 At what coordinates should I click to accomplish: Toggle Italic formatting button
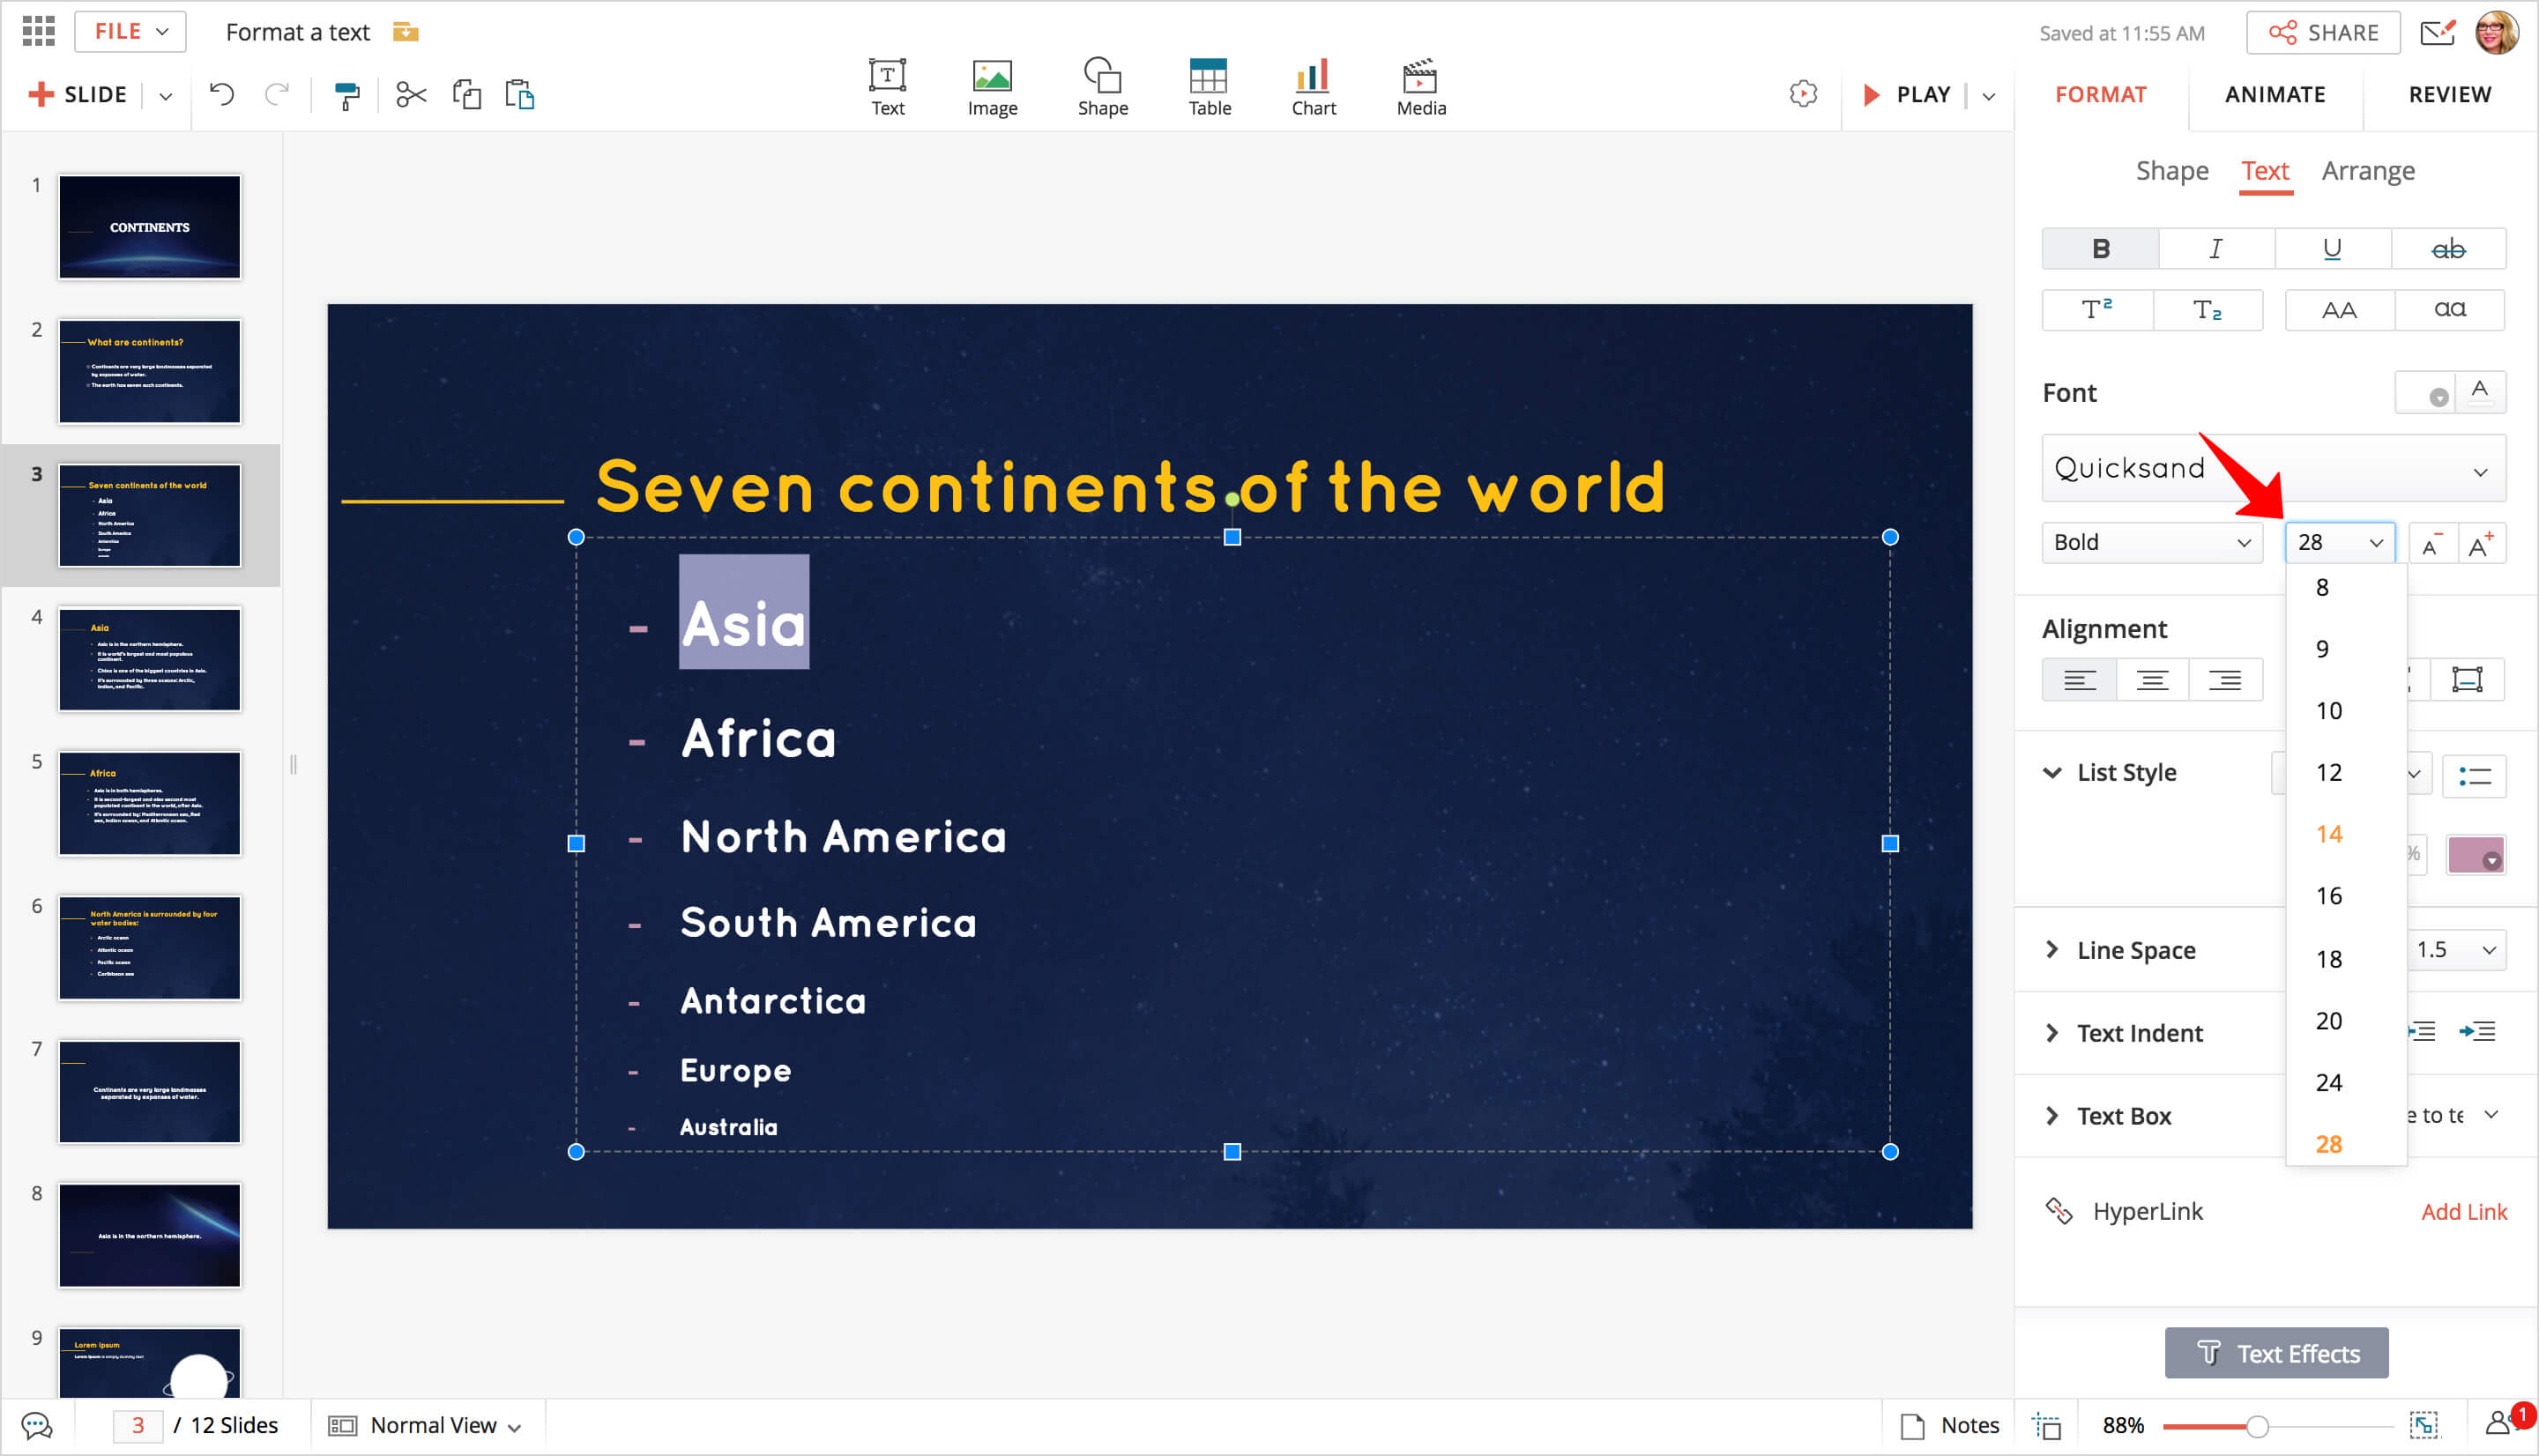2216,249
